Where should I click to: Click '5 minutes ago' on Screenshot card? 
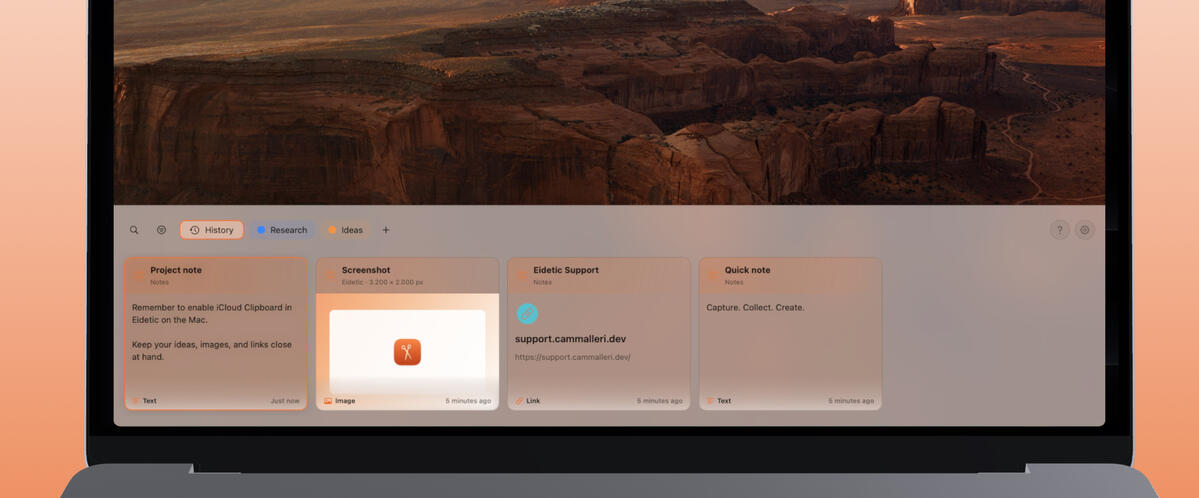click(469, 401)
